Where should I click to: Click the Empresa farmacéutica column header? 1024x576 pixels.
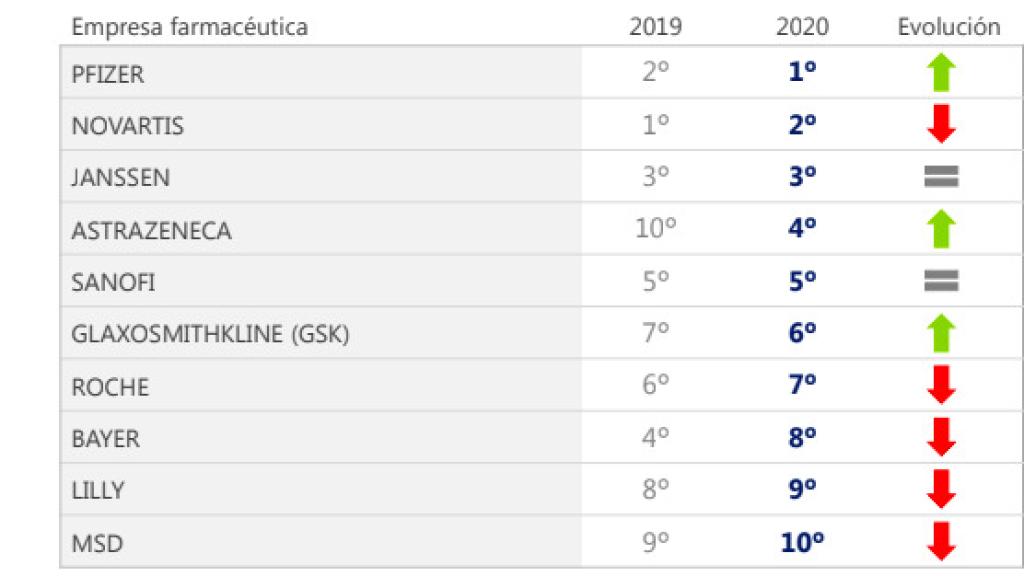pyautogui.click(x=189, y=27)
